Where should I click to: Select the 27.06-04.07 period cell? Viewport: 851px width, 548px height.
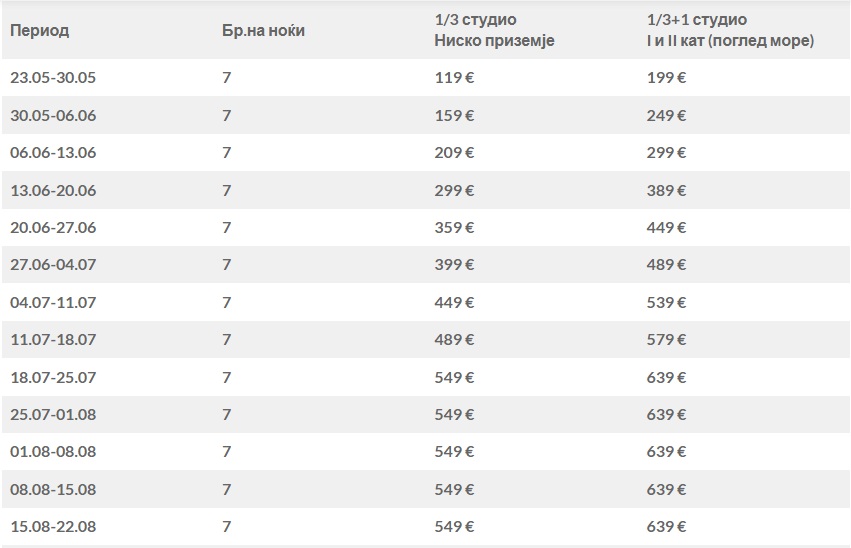53,265
